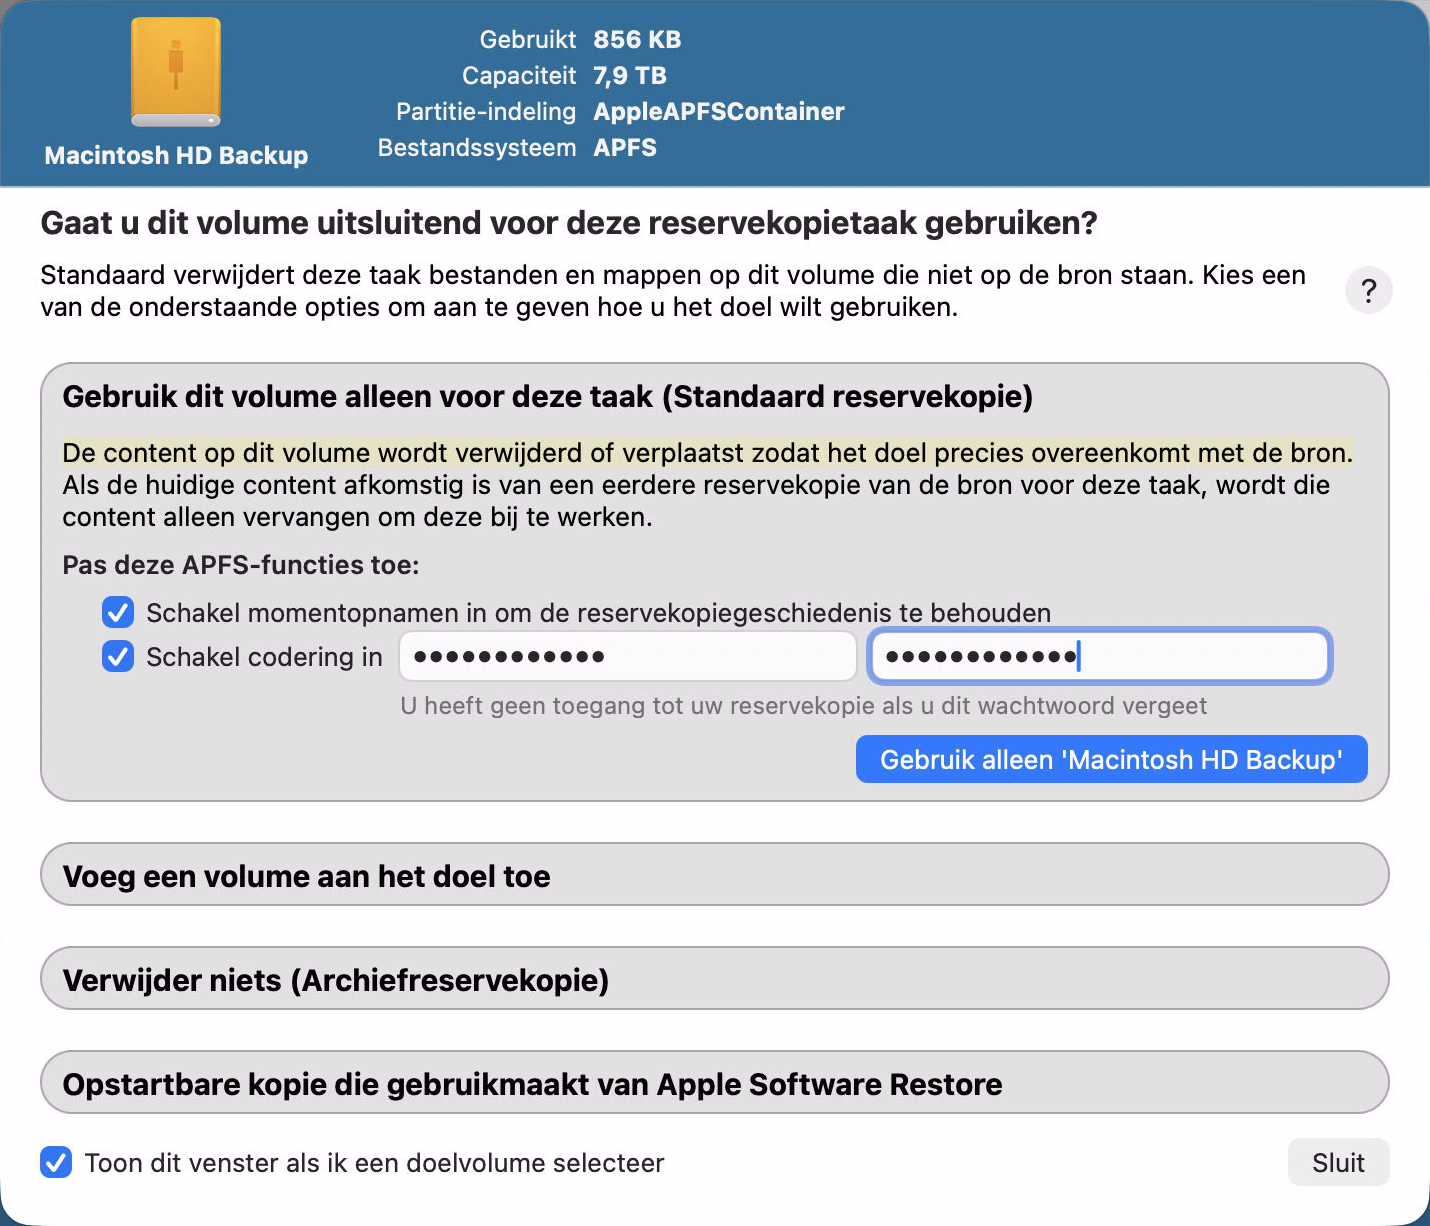The width and height of the screenshot is (1430, 1226).
Task: Toggle Toon dit venster als ik een doelvolume selecteer
Action: (56, 1162)
